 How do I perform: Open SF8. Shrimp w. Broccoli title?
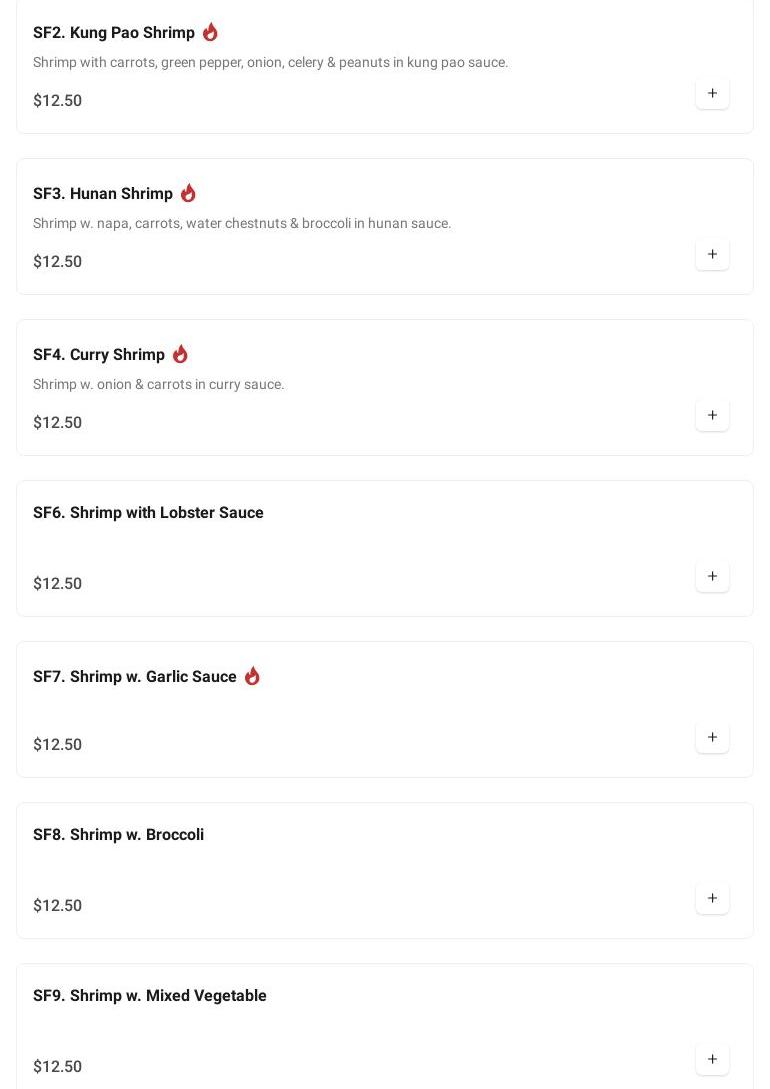pos(118,835)
